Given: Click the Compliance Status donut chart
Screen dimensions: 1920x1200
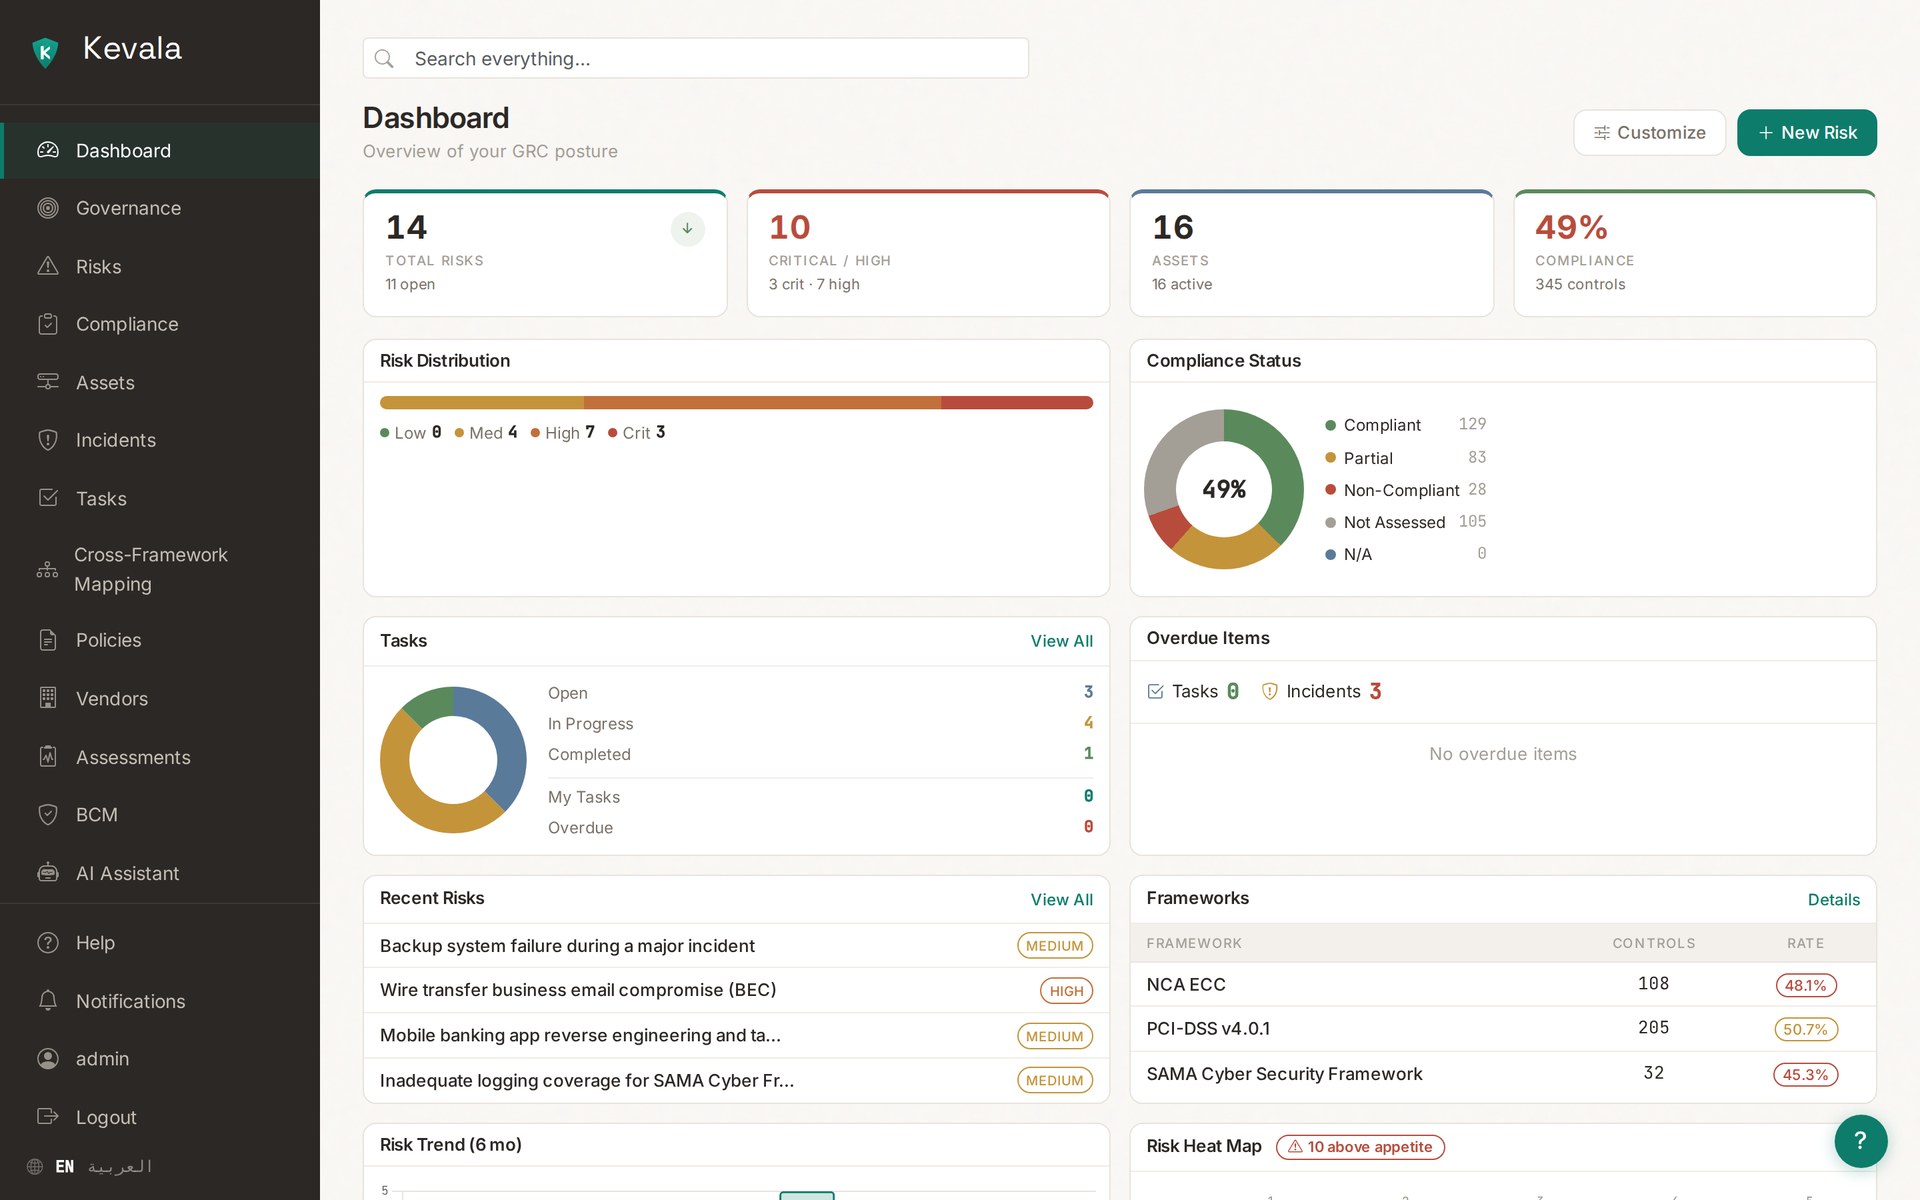Looking at the screenshot, I should (1224, 489).
